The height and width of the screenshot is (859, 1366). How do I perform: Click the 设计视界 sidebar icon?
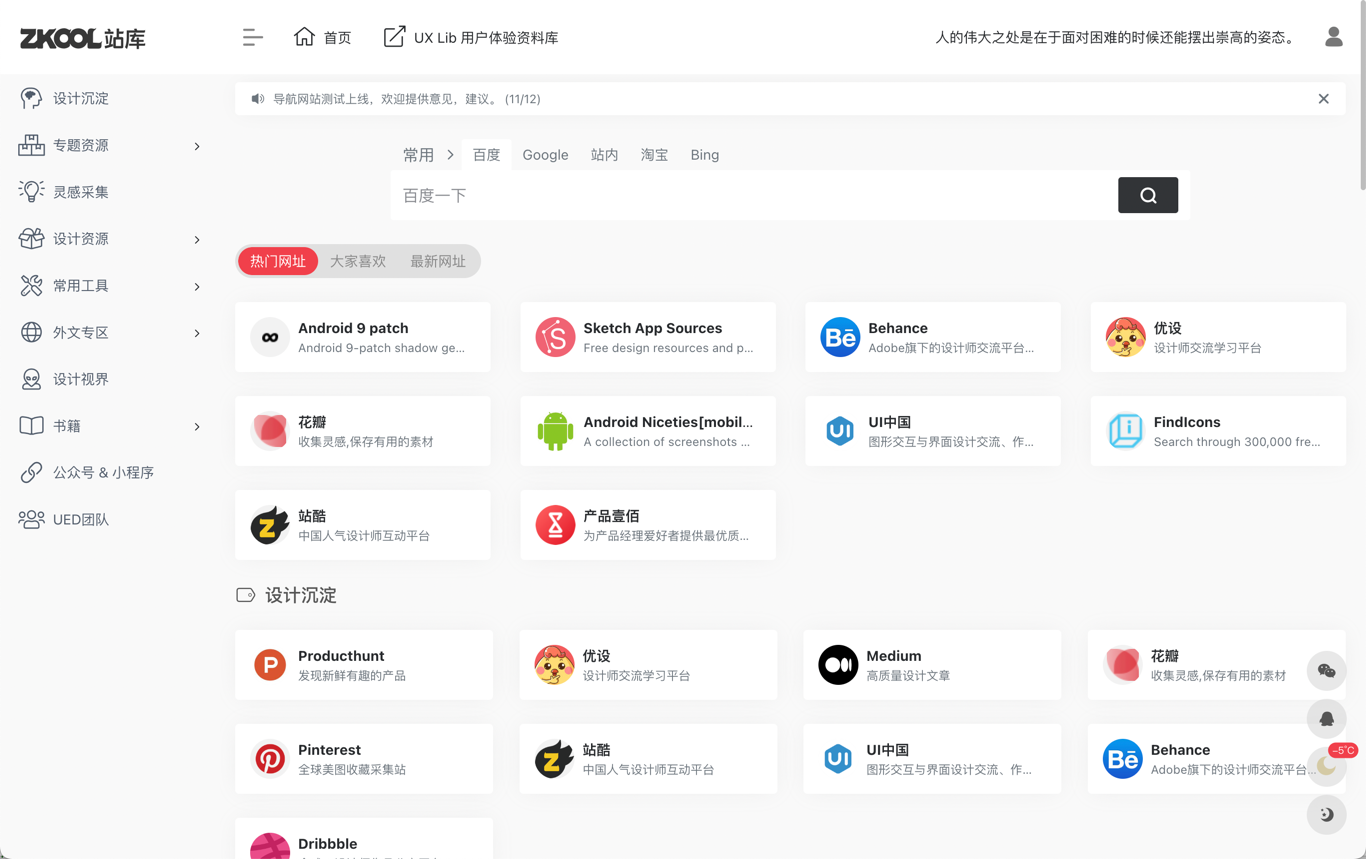click(x=31, y=379)
